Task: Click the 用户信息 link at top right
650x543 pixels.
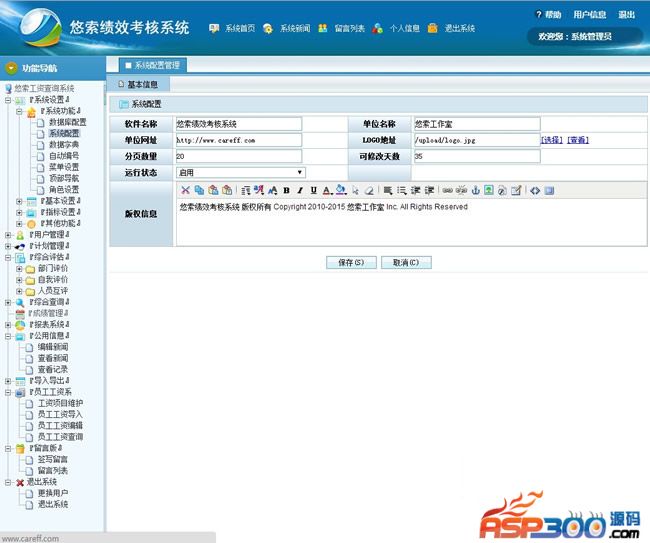Action: (x=589, y=15)
